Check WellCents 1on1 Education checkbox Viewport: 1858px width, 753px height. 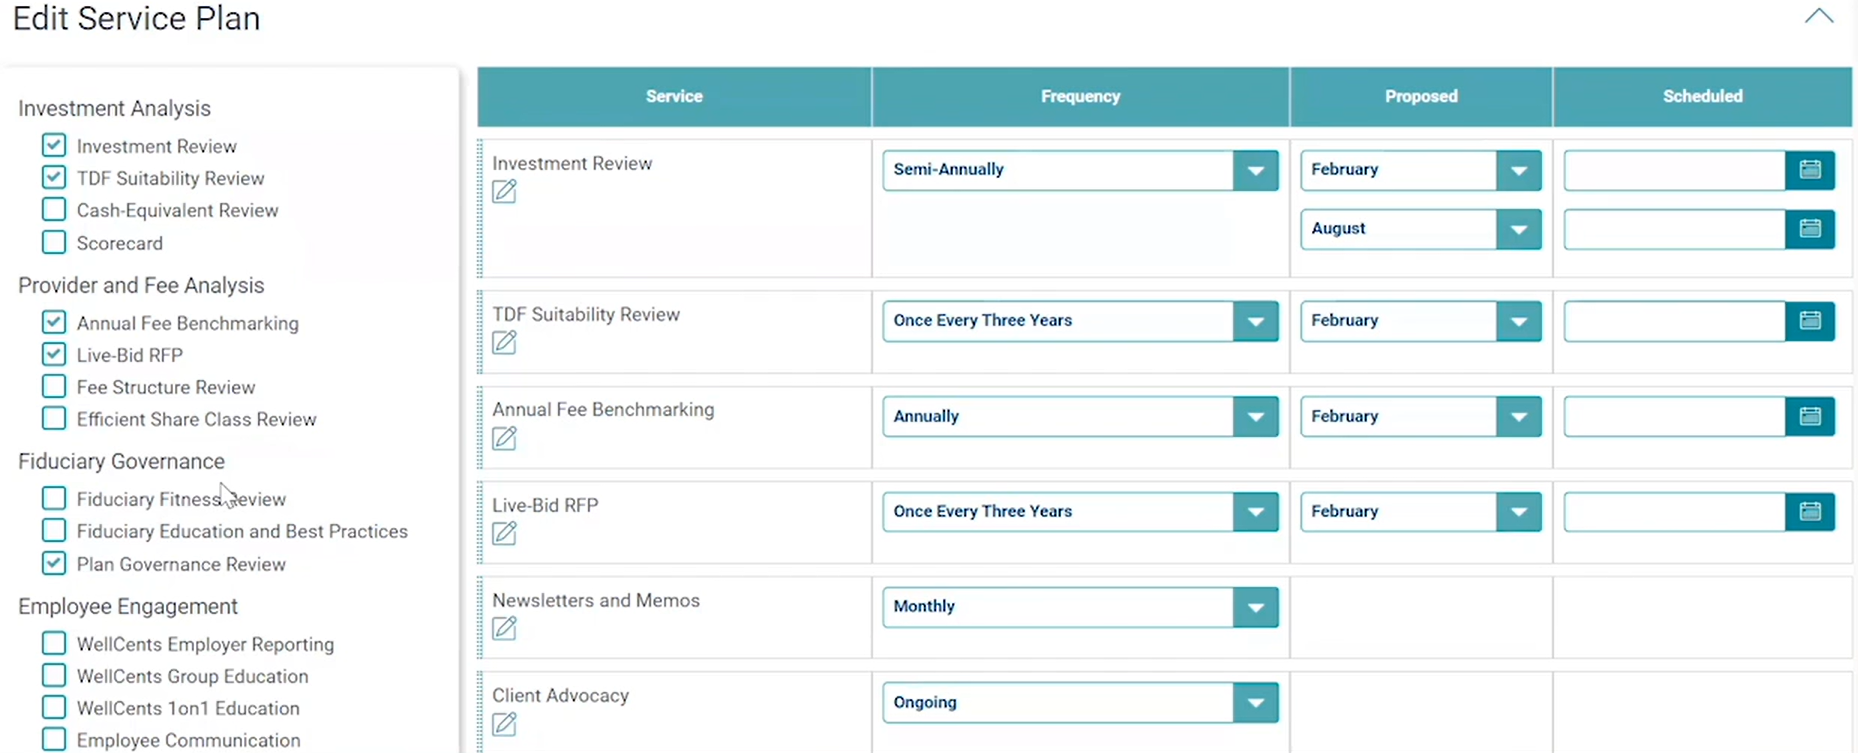54,707
